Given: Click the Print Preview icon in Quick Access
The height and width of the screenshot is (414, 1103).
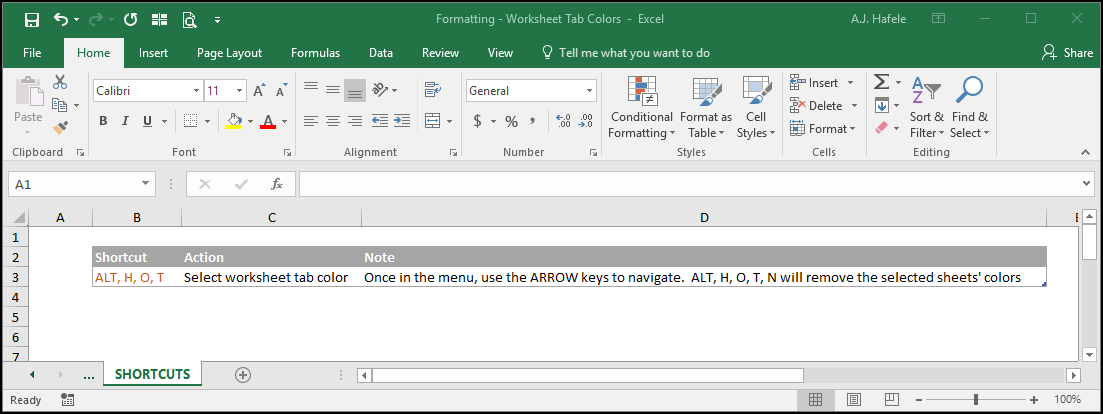Looking at the screenshot, I should (x=189, y=20).
